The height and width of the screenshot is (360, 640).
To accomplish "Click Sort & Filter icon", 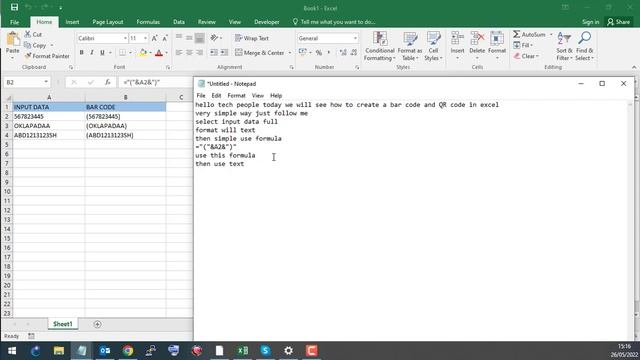I will coord(564,39).
